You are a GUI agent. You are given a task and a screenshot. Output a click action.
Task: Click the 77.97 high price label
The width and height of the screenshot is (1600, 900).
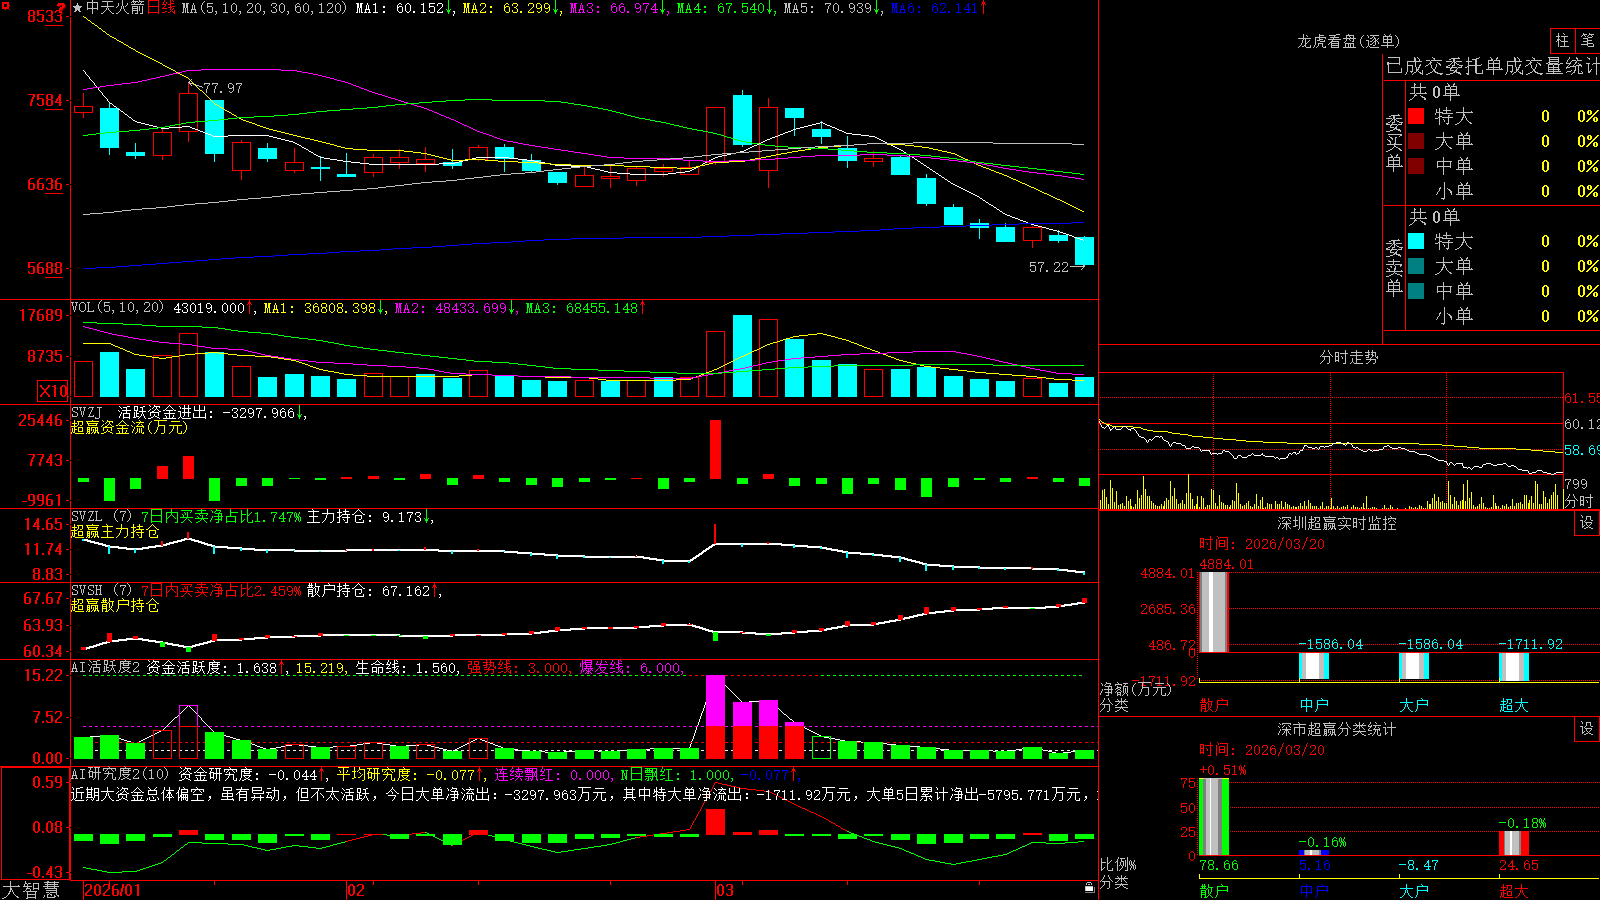tap(222, 88)
